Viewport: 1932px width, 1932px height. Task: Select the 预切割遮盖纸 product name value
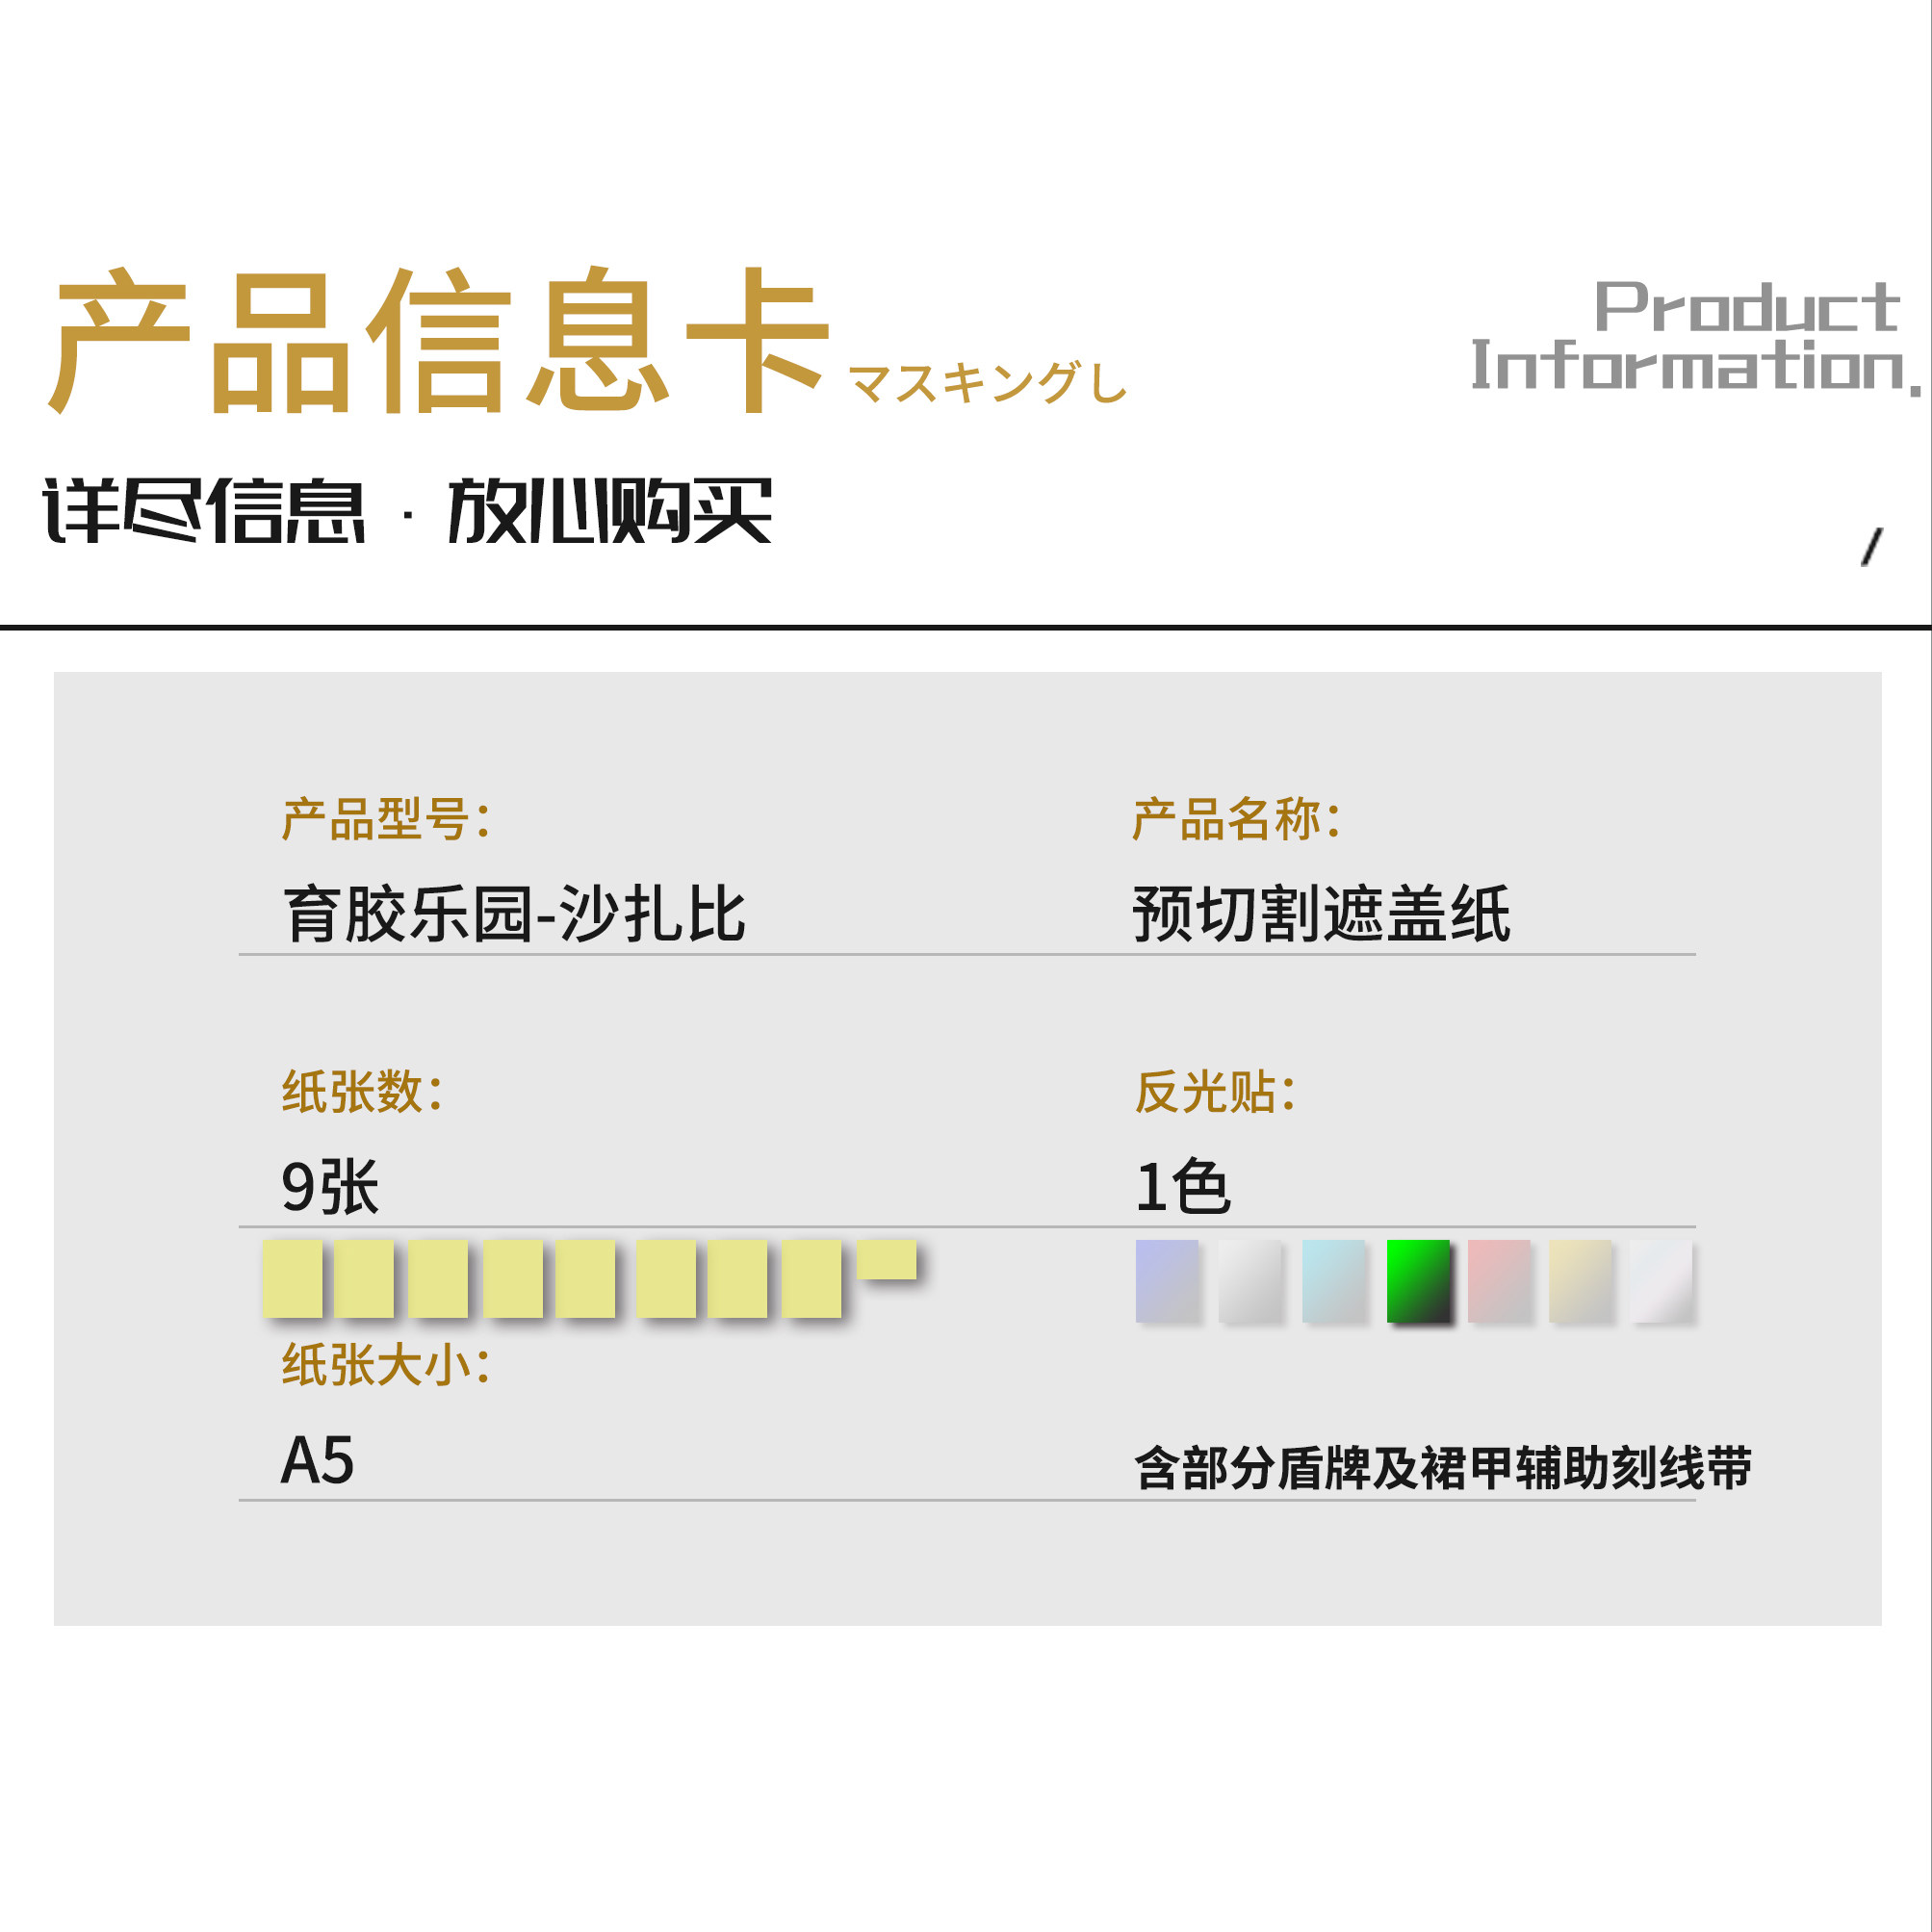(1320, 913)
